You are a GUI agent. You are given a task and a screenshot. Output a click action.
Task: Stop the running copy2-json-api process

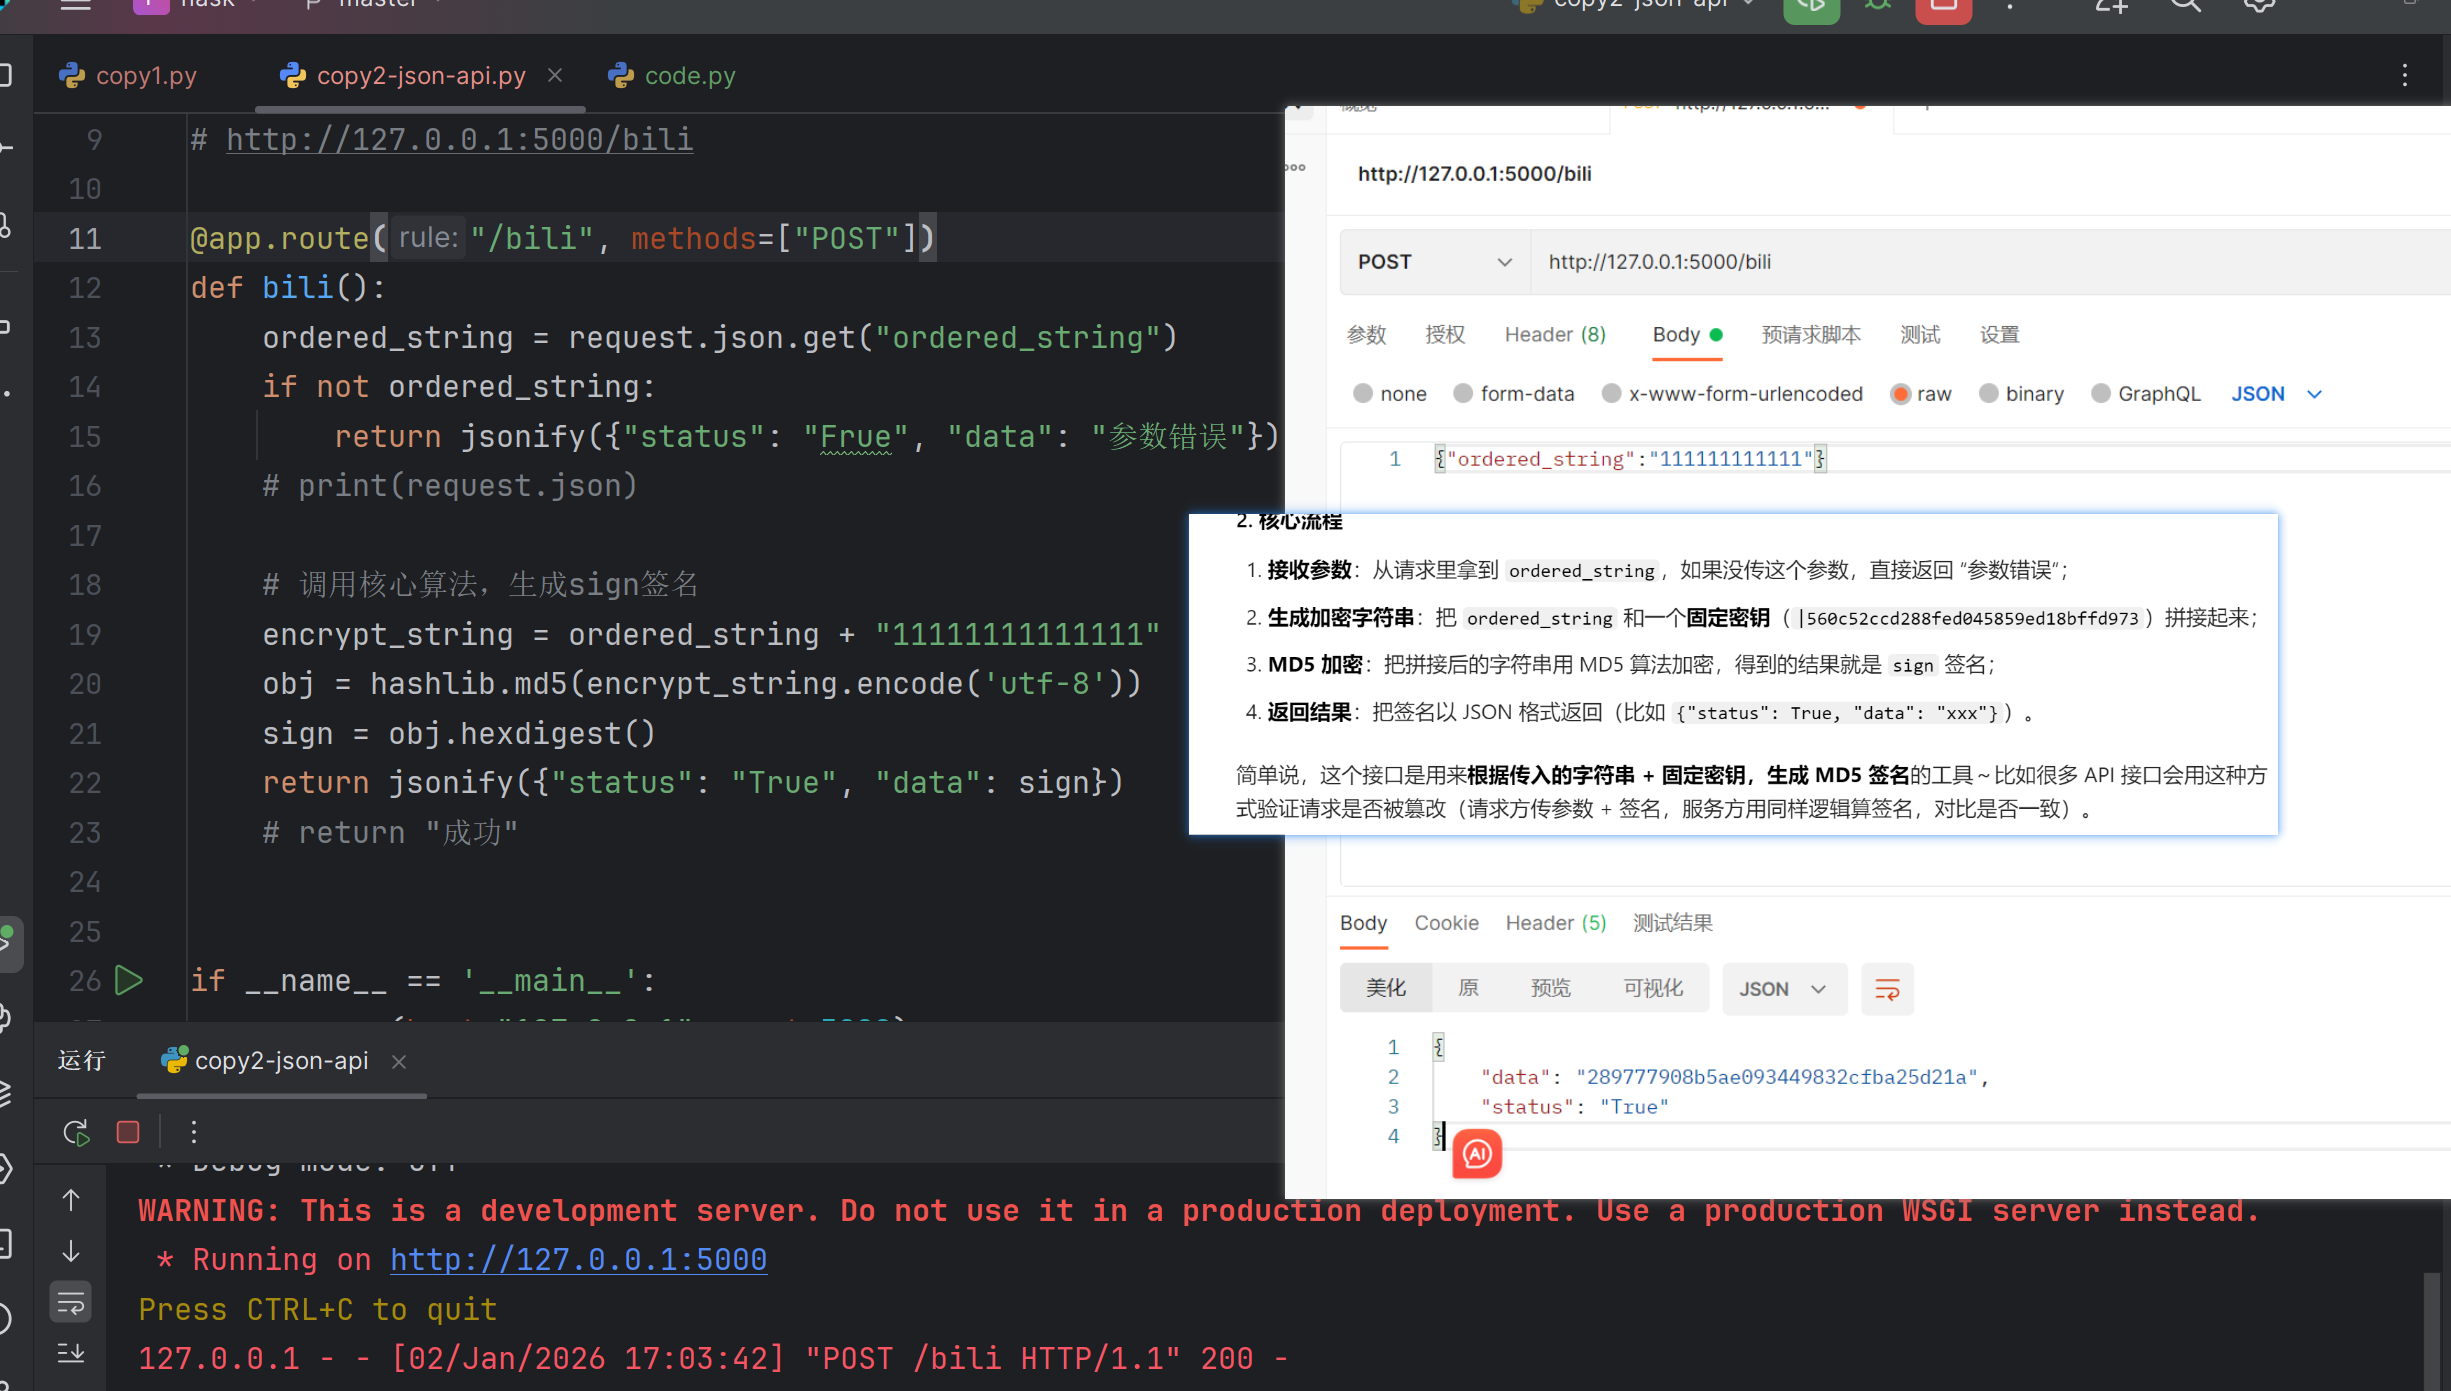pos(128,1132)
